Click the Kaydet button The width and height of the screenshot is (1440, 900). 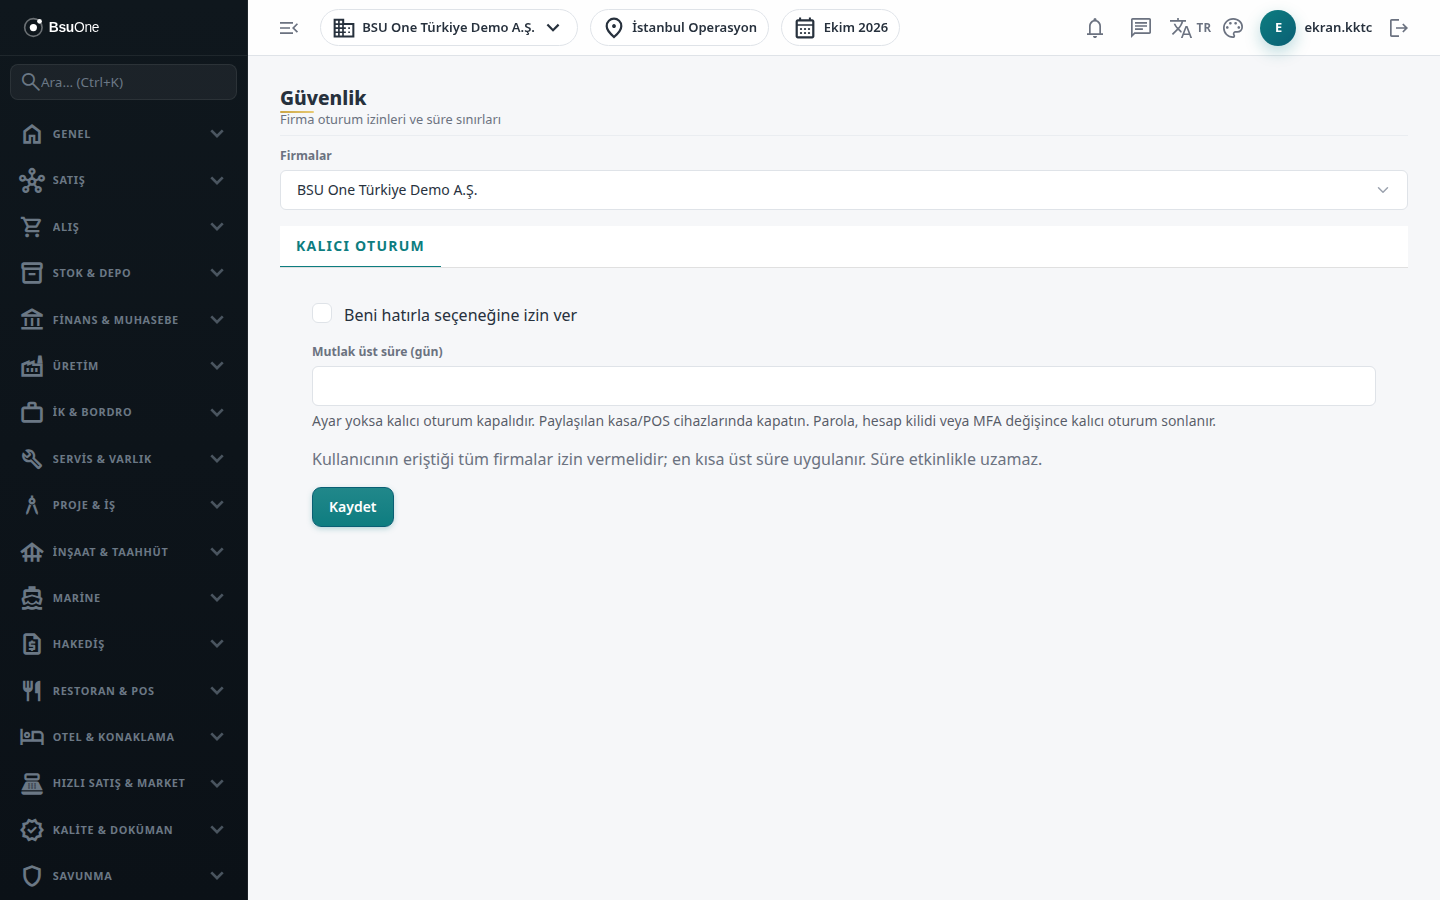point(353,507)
